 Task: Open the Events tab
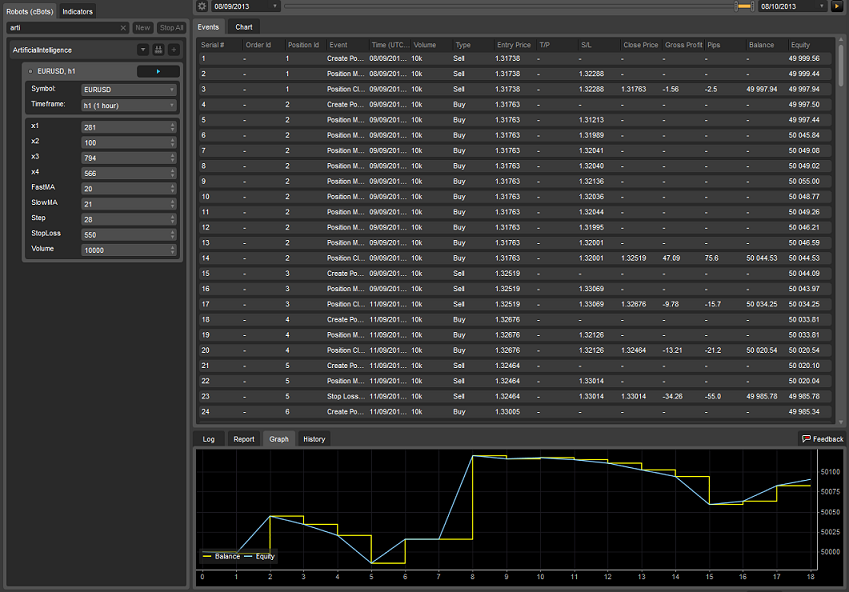click(x=208, y=27)
